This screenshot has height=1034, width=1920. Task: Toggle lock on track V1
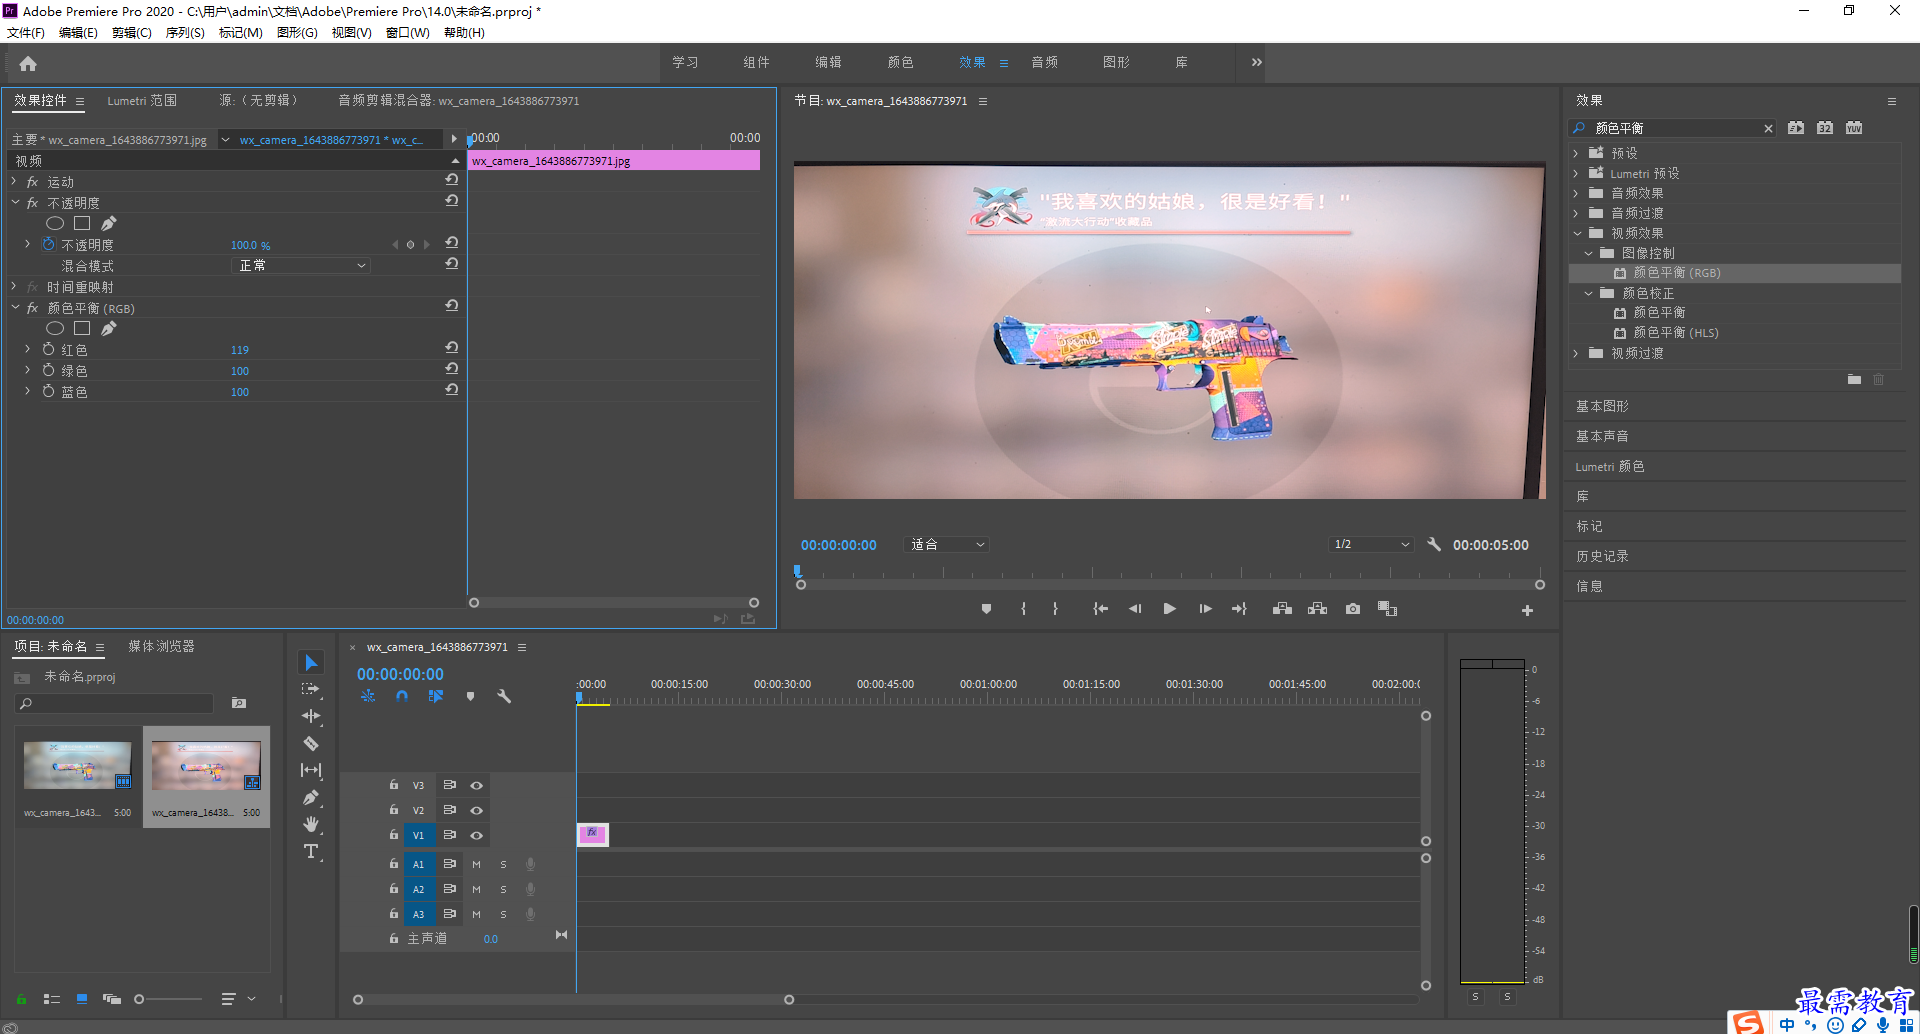click(x=394, y=835)
